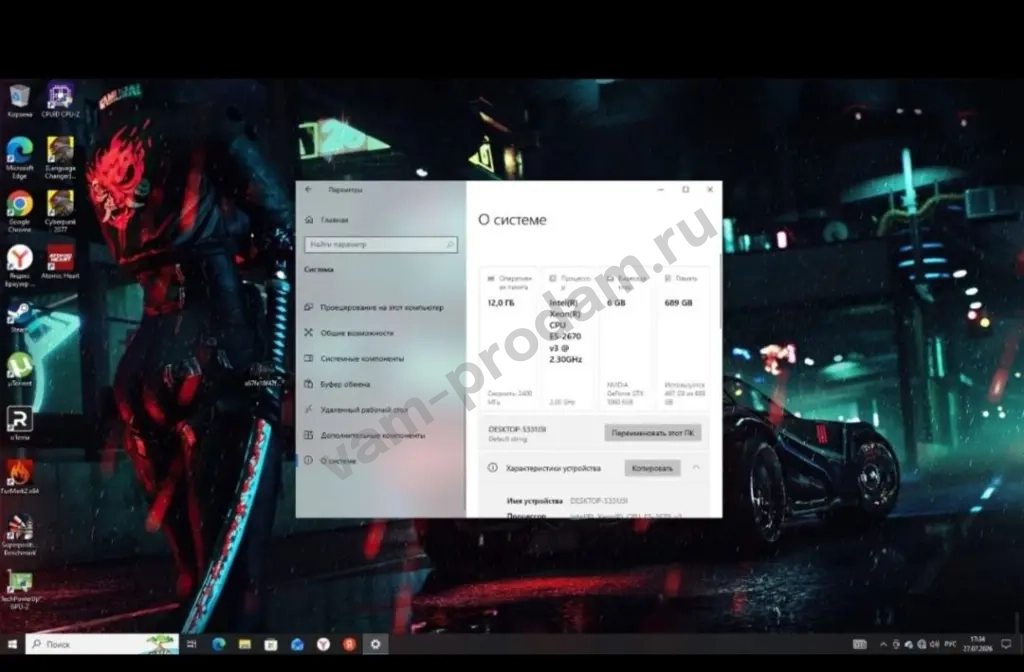Open the Корзина recycle bin desktop icon

pyautogui.click(x=20, y=100)
